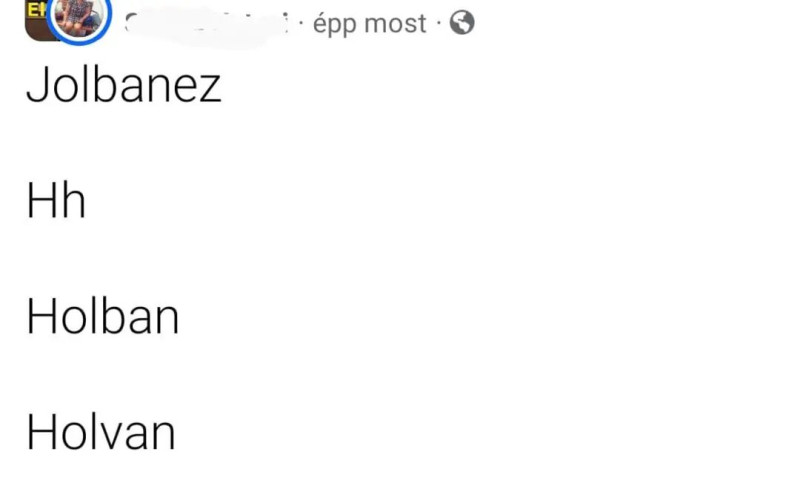800x480 pixels.
Task: Click the "Holban" line of the post
Action: pos(103,318)
